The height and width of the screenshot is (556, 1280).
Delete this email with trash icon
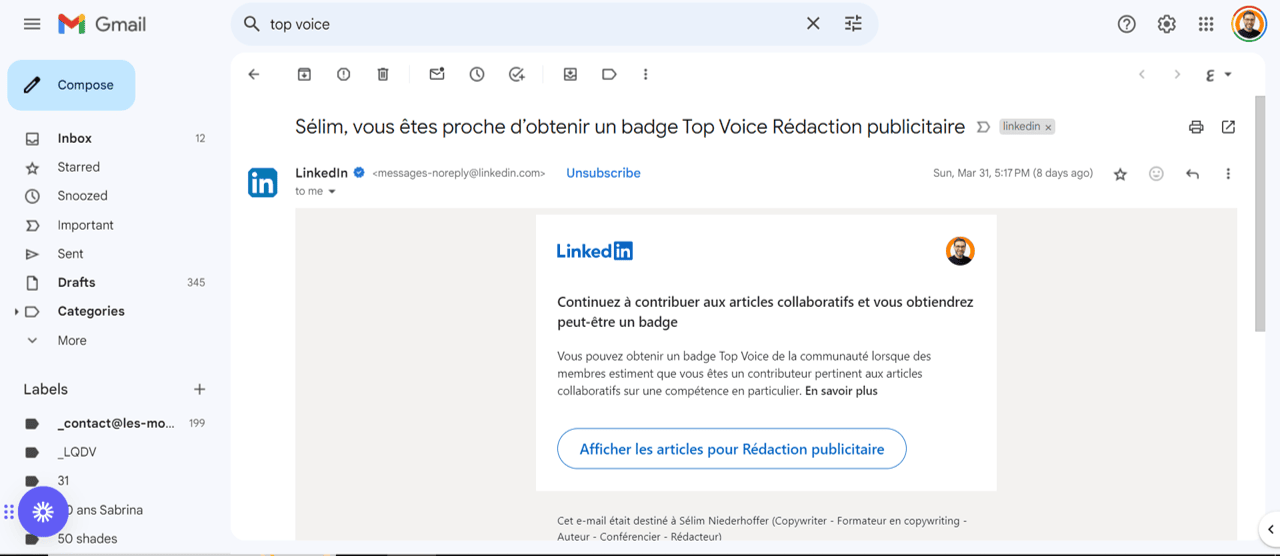(383, 74)
